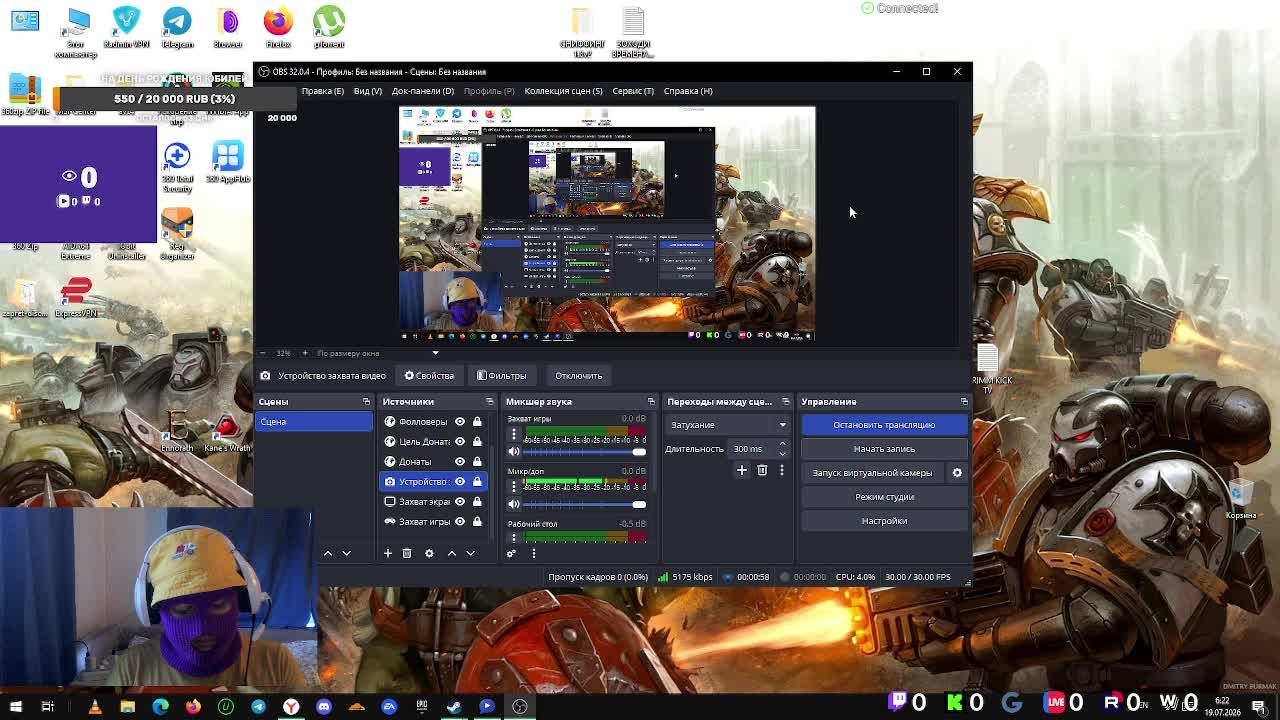Pop out the Микшер звука dock
This screenshot has height=720, width=1280.
click(651, 402)
